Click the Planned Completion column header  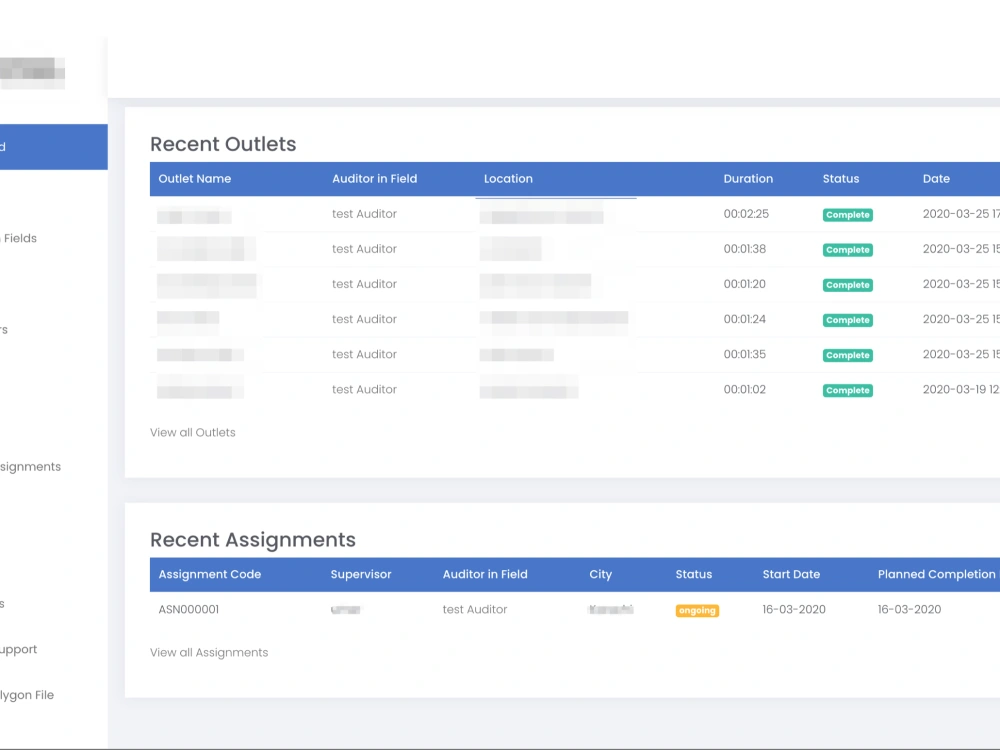point(937,574)
